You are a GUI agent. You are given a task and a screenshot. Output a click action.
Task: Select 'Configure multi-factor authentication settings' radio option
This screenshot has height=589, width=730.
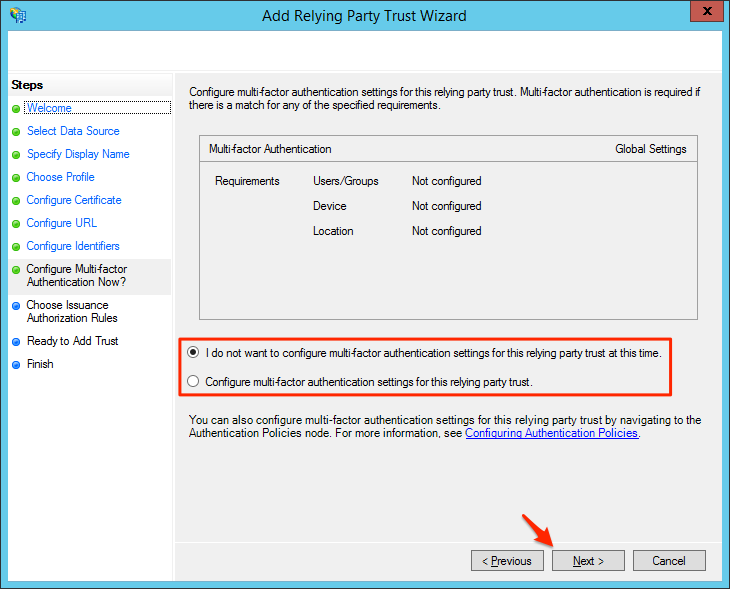point(193,381)
